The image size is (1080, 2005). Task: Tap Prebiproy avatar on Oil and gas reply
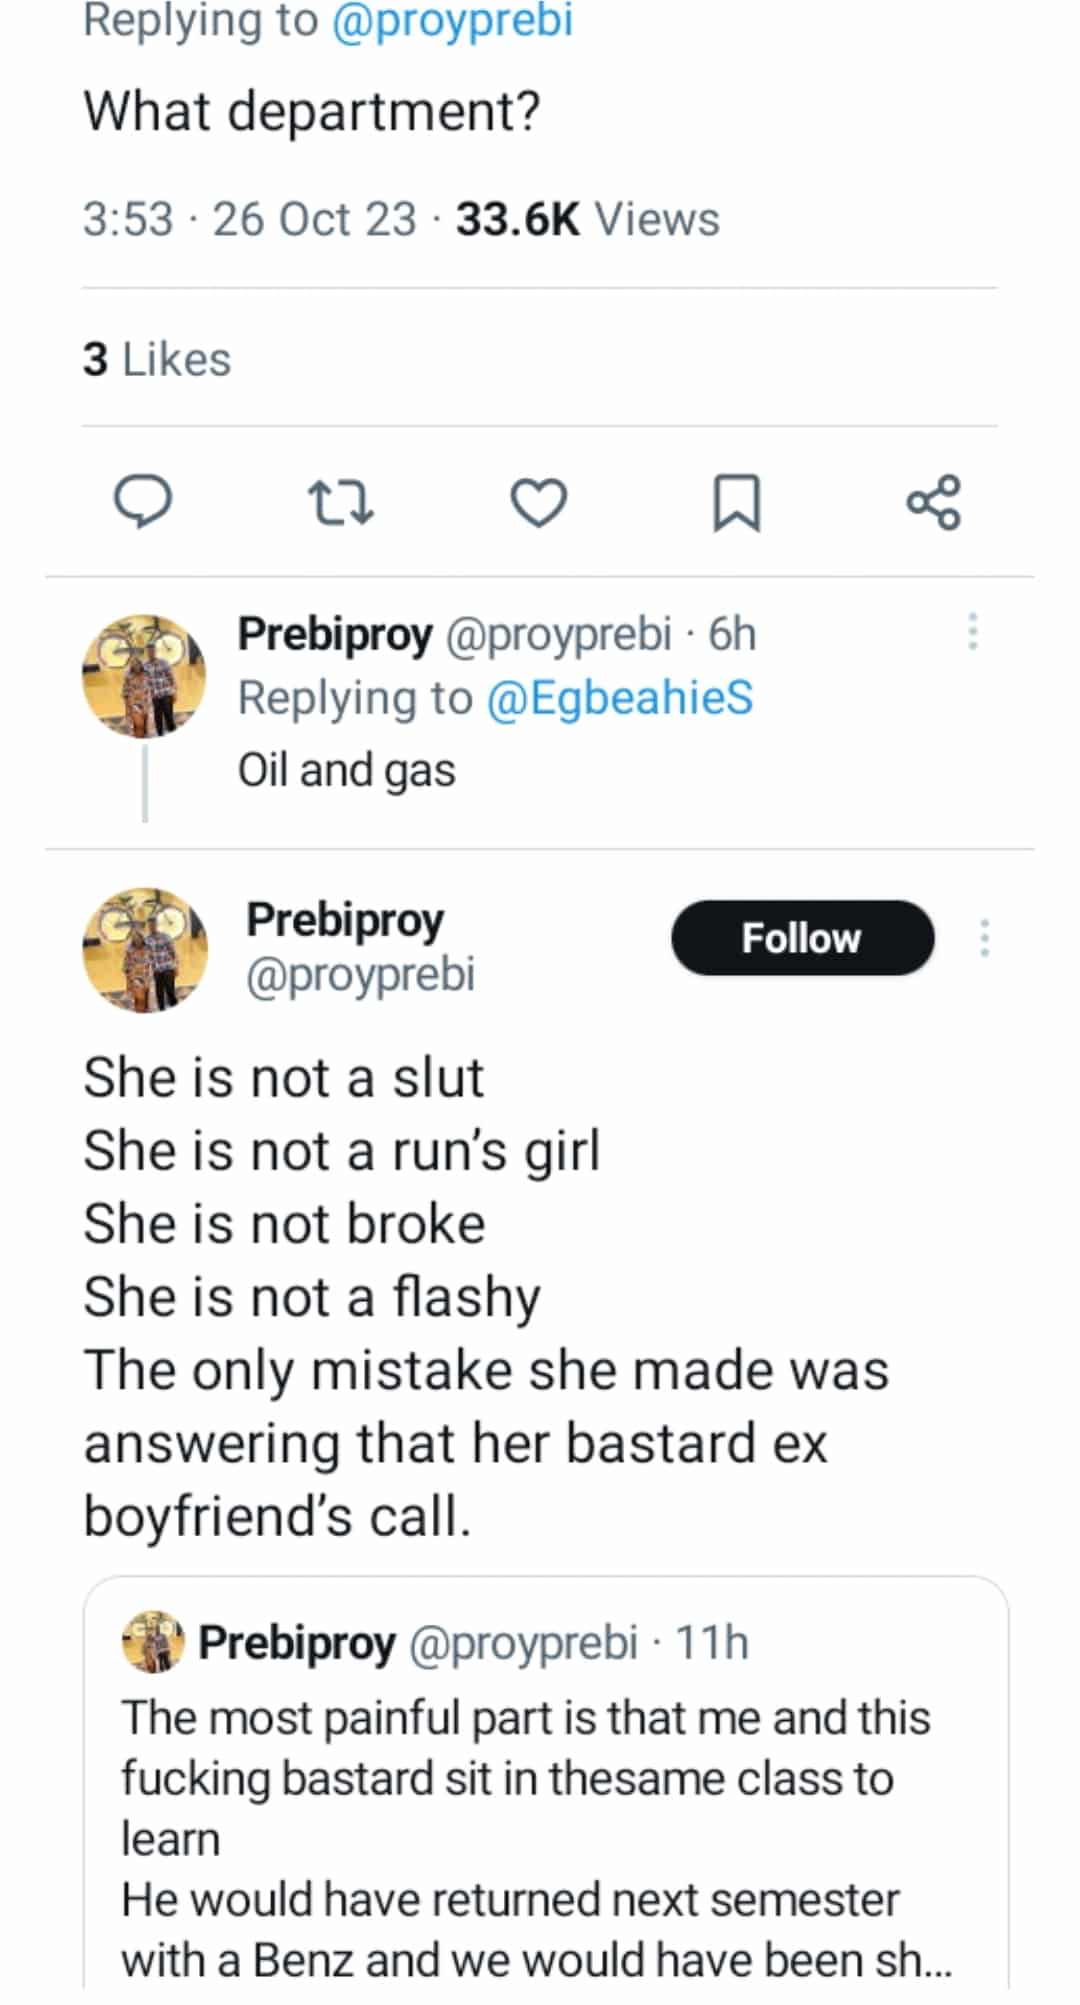tap(144, 676)
